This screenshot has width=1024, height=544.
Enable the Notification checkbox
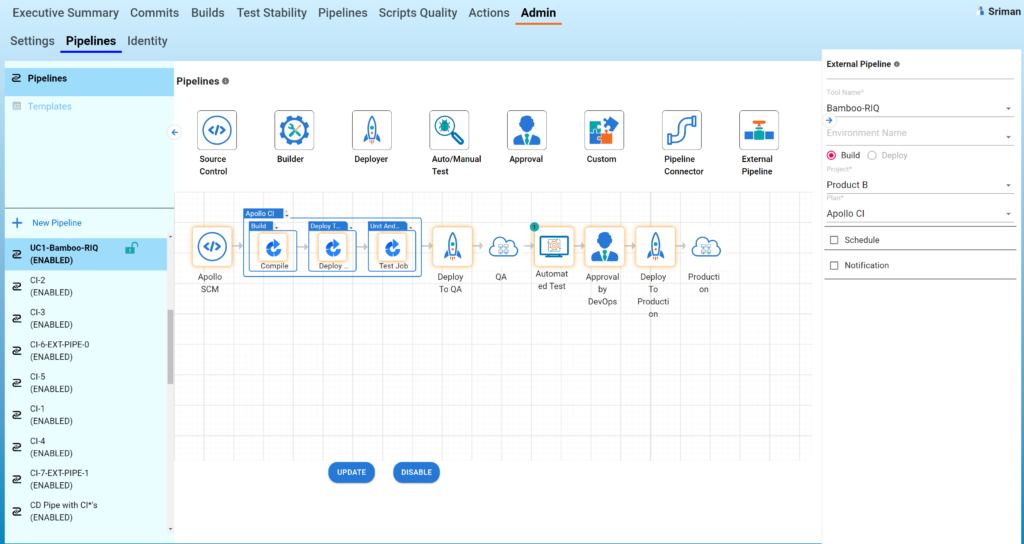click(x=834, y=265)
